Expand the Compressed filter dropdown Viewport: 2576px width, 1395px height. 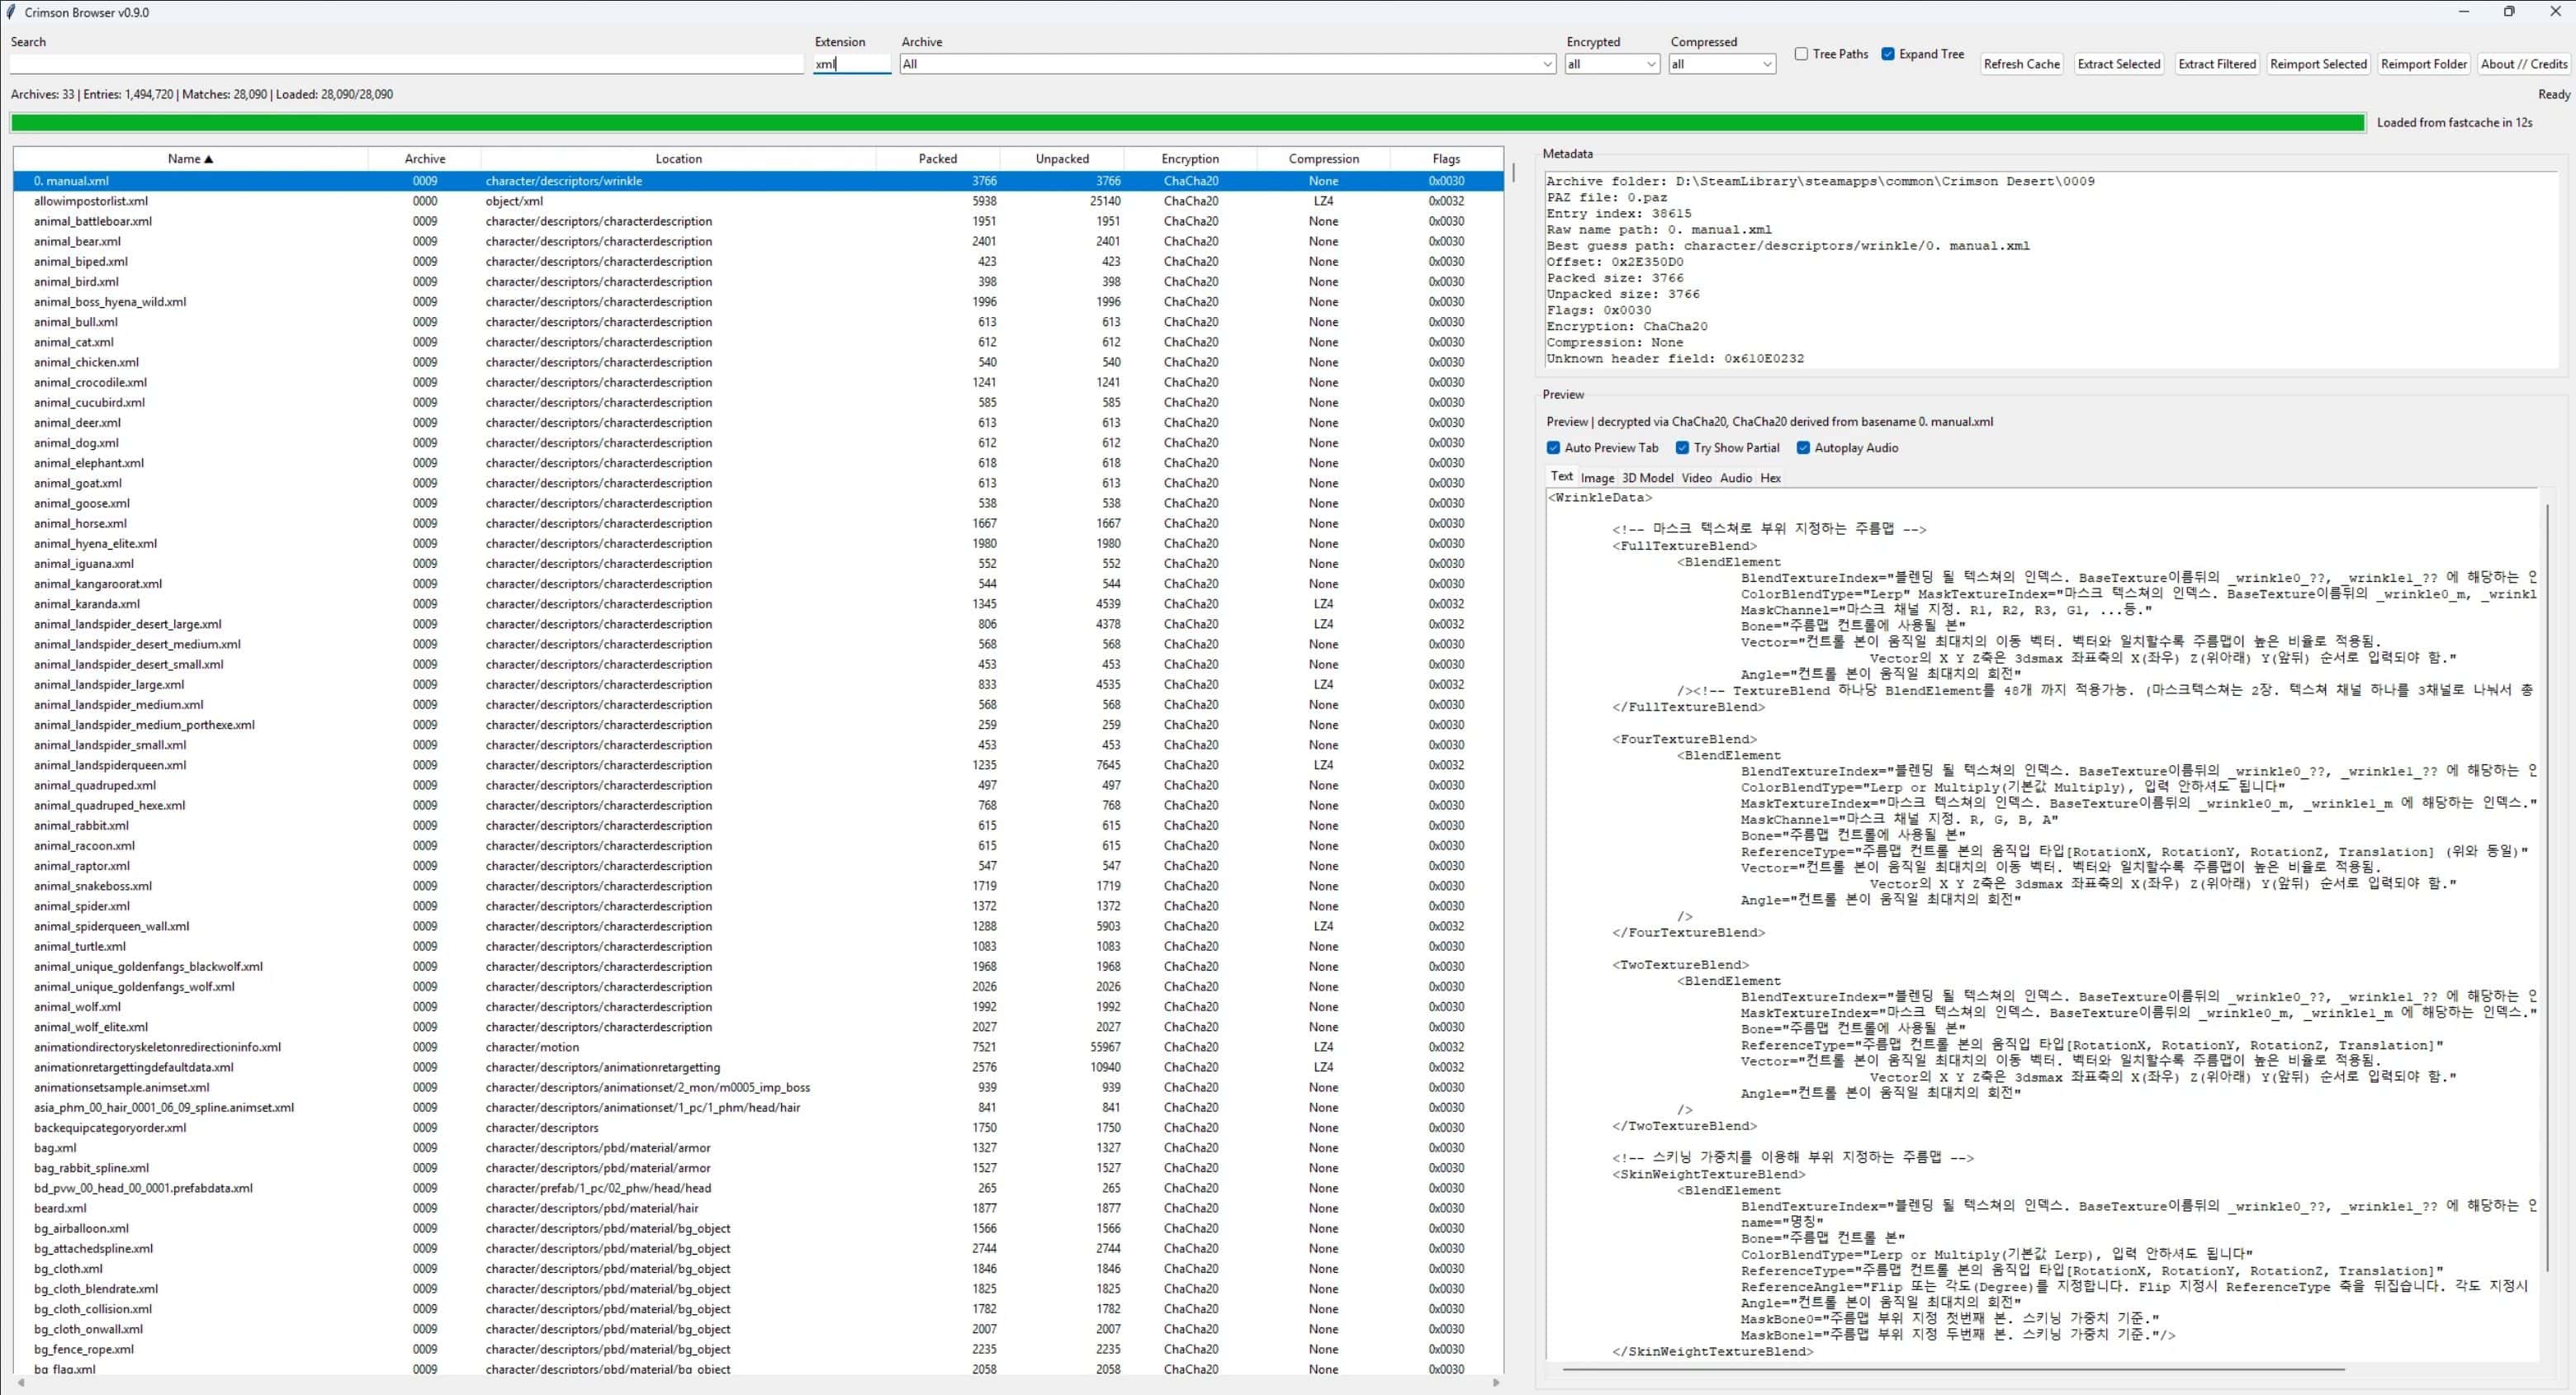[x=1766, y=64]
